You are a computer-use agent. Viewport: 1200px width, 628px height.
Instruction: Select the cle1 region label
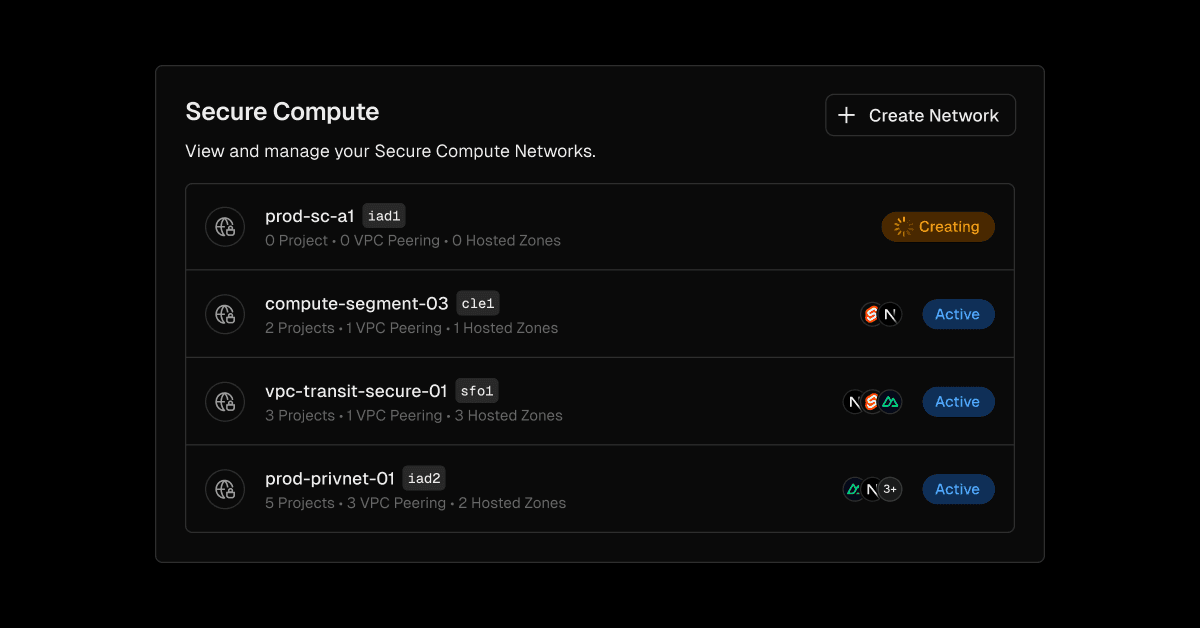coord(477,303)
